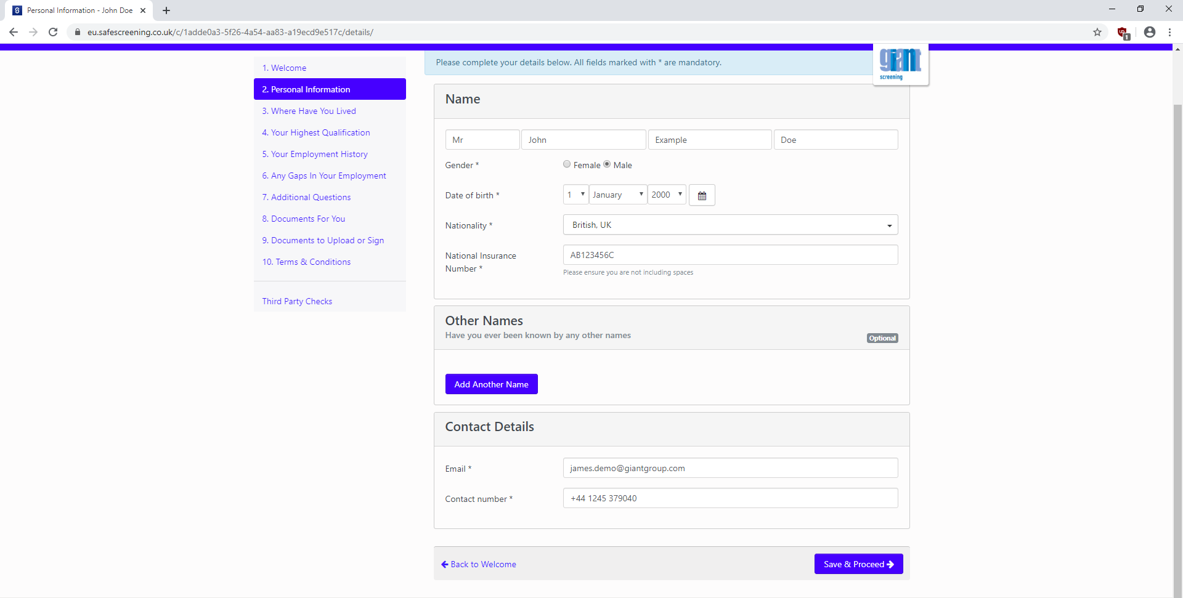The image size is (1183, 598).
Task: Open the birth month dropdown
Action: 617,195
